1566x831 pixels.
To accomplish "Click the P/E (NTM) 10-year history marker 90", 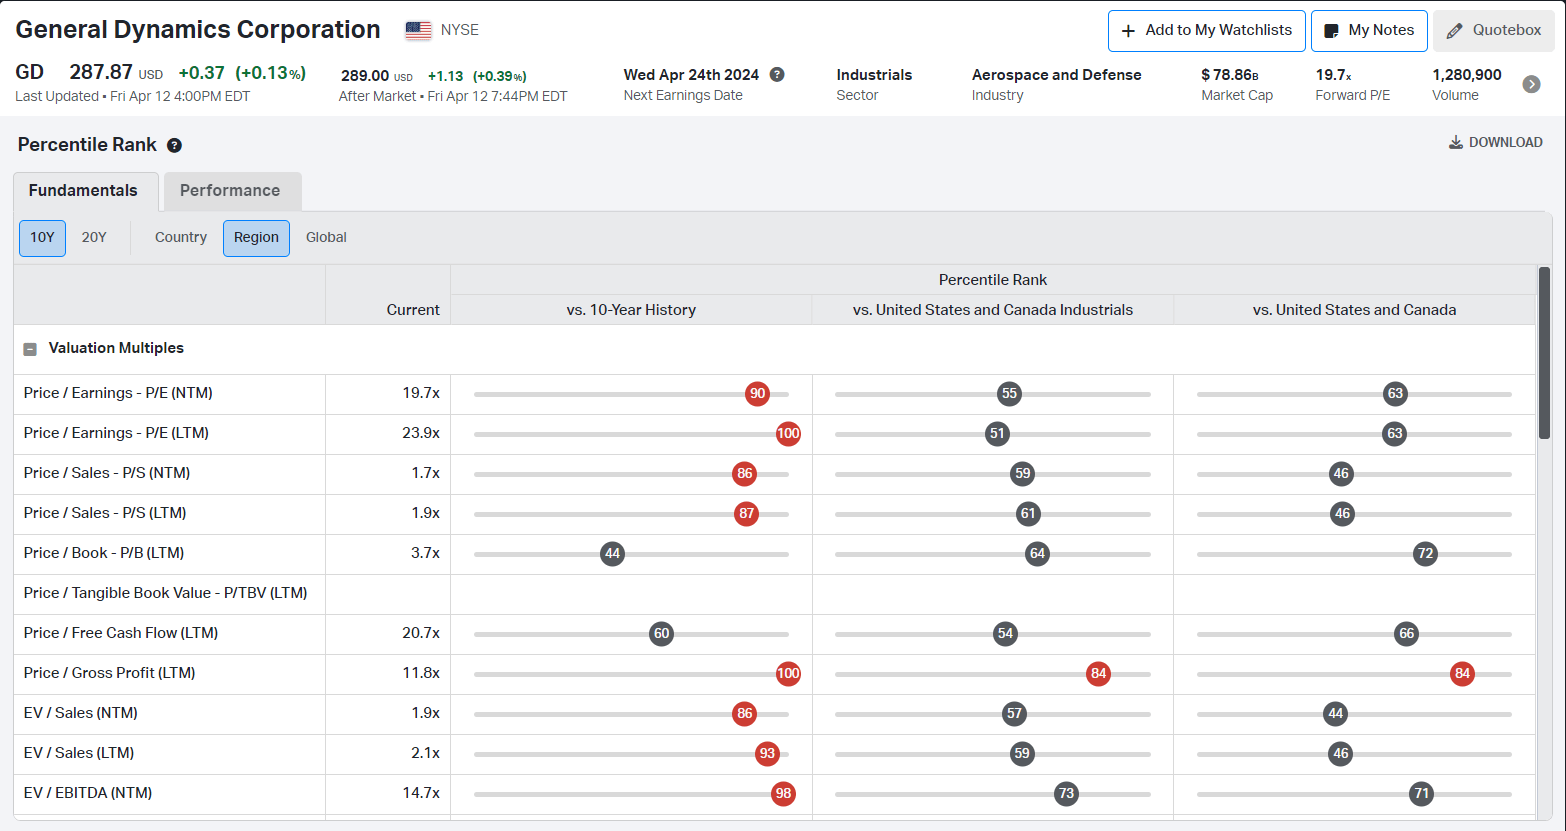I will pos(757,394).
